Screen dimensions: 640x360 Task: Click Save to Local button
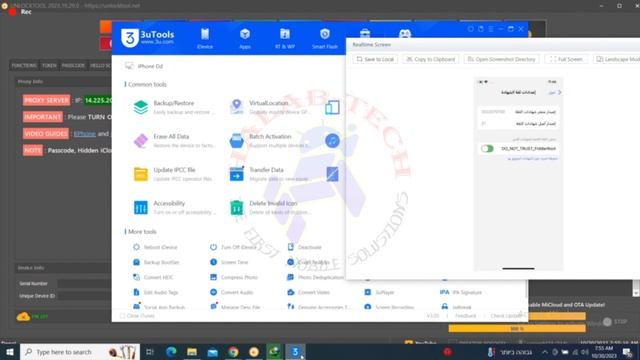point(375,60)
